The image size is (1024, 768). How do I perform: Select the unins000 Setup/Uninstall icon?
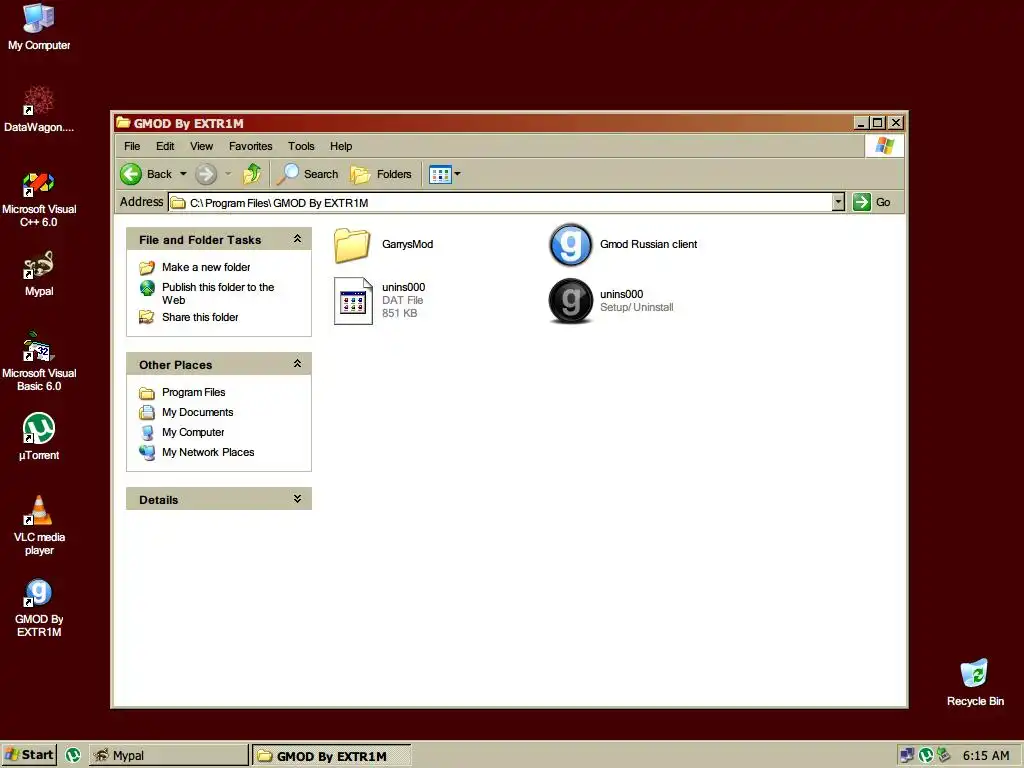pyautogui.click(x=570, y=300)
